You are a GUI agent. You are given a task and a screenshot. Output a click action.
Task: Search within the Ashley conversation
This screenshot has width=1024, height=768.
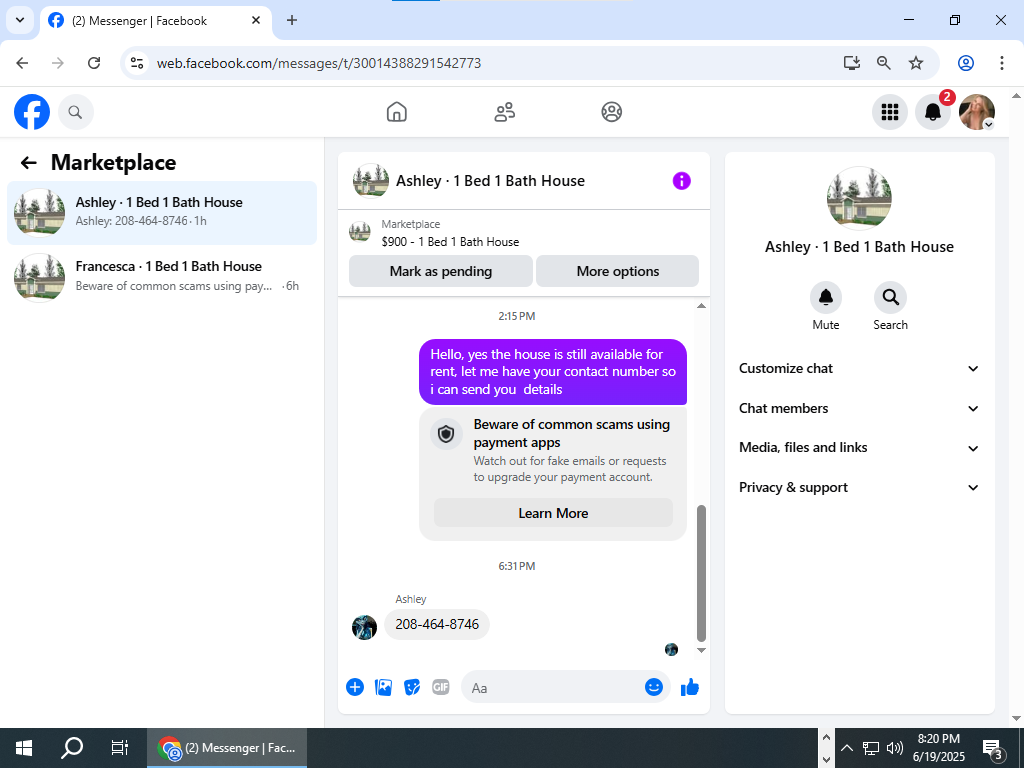pos(890,297)
